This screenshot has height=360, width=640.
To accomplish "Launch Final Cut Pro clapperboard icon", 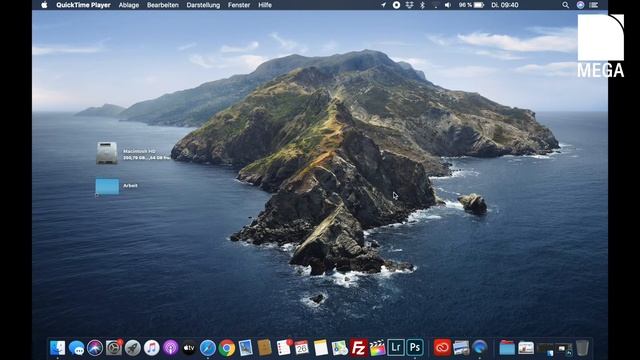I will [377, 348].
